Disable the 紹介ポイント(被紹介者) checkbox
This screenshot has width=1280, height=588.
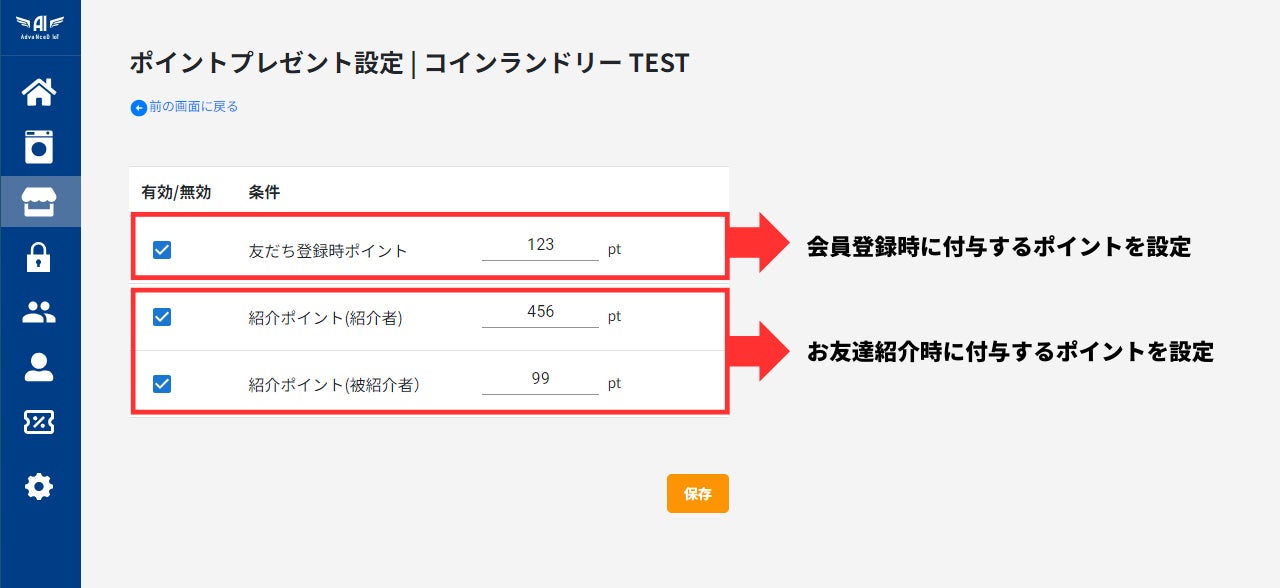click(162, 383)
